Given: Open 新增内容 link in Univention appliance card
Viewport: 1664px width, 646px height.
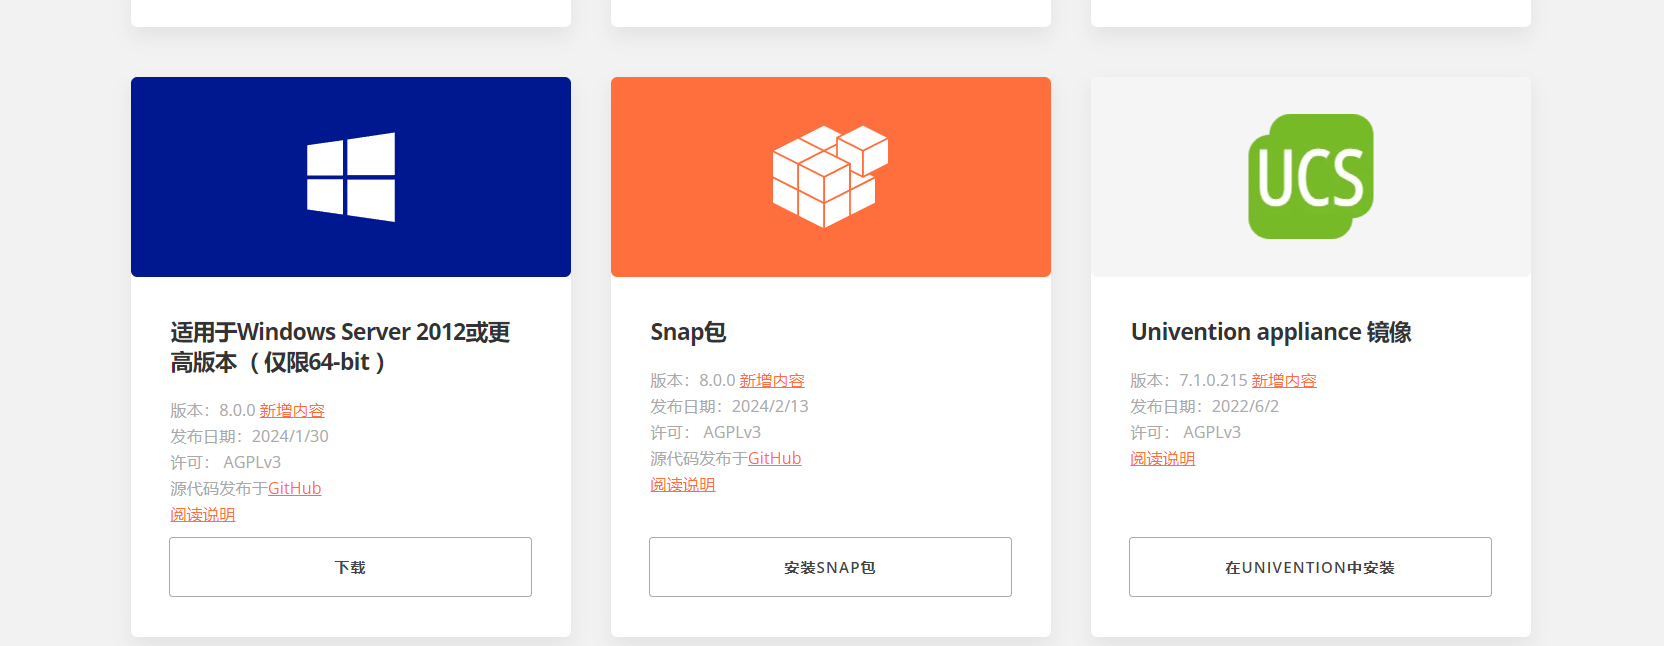Looking at the screenshot, I should point(1284,380).
